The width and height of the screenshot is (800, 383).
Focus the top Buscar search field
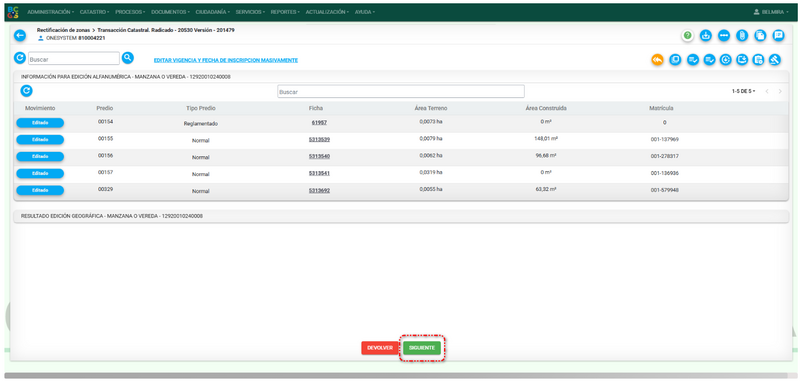pyautogui.click(x=73, y=59)
